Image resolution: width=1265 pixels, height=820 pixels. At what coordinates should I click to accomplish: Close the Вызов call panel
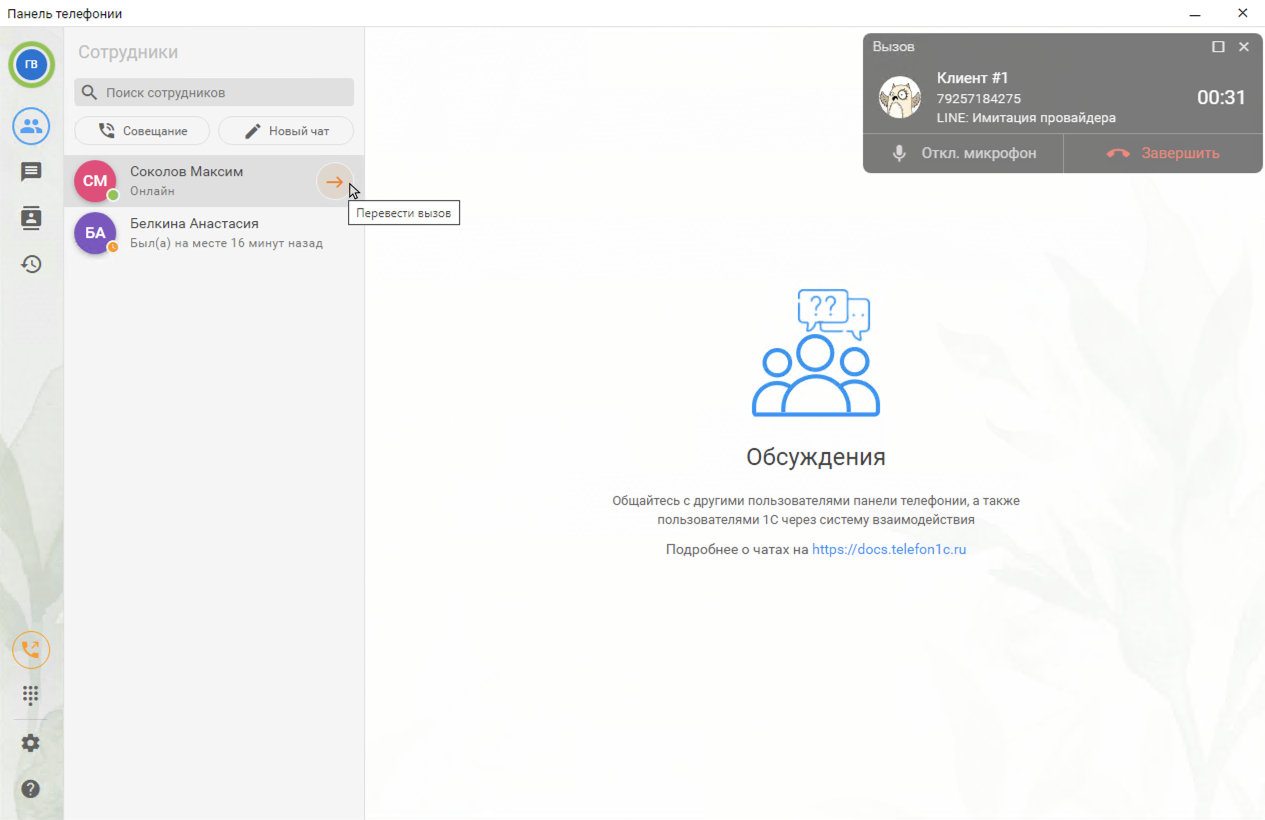tap(1244, 47)
